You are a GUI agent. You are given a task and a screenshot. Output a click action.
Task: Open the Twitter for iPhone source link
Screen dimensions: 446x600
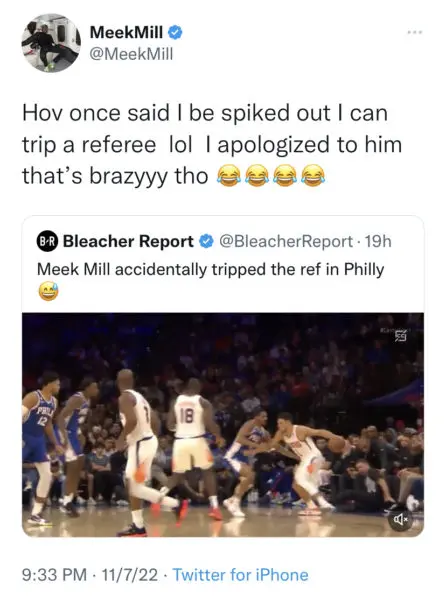pos(241,575)
